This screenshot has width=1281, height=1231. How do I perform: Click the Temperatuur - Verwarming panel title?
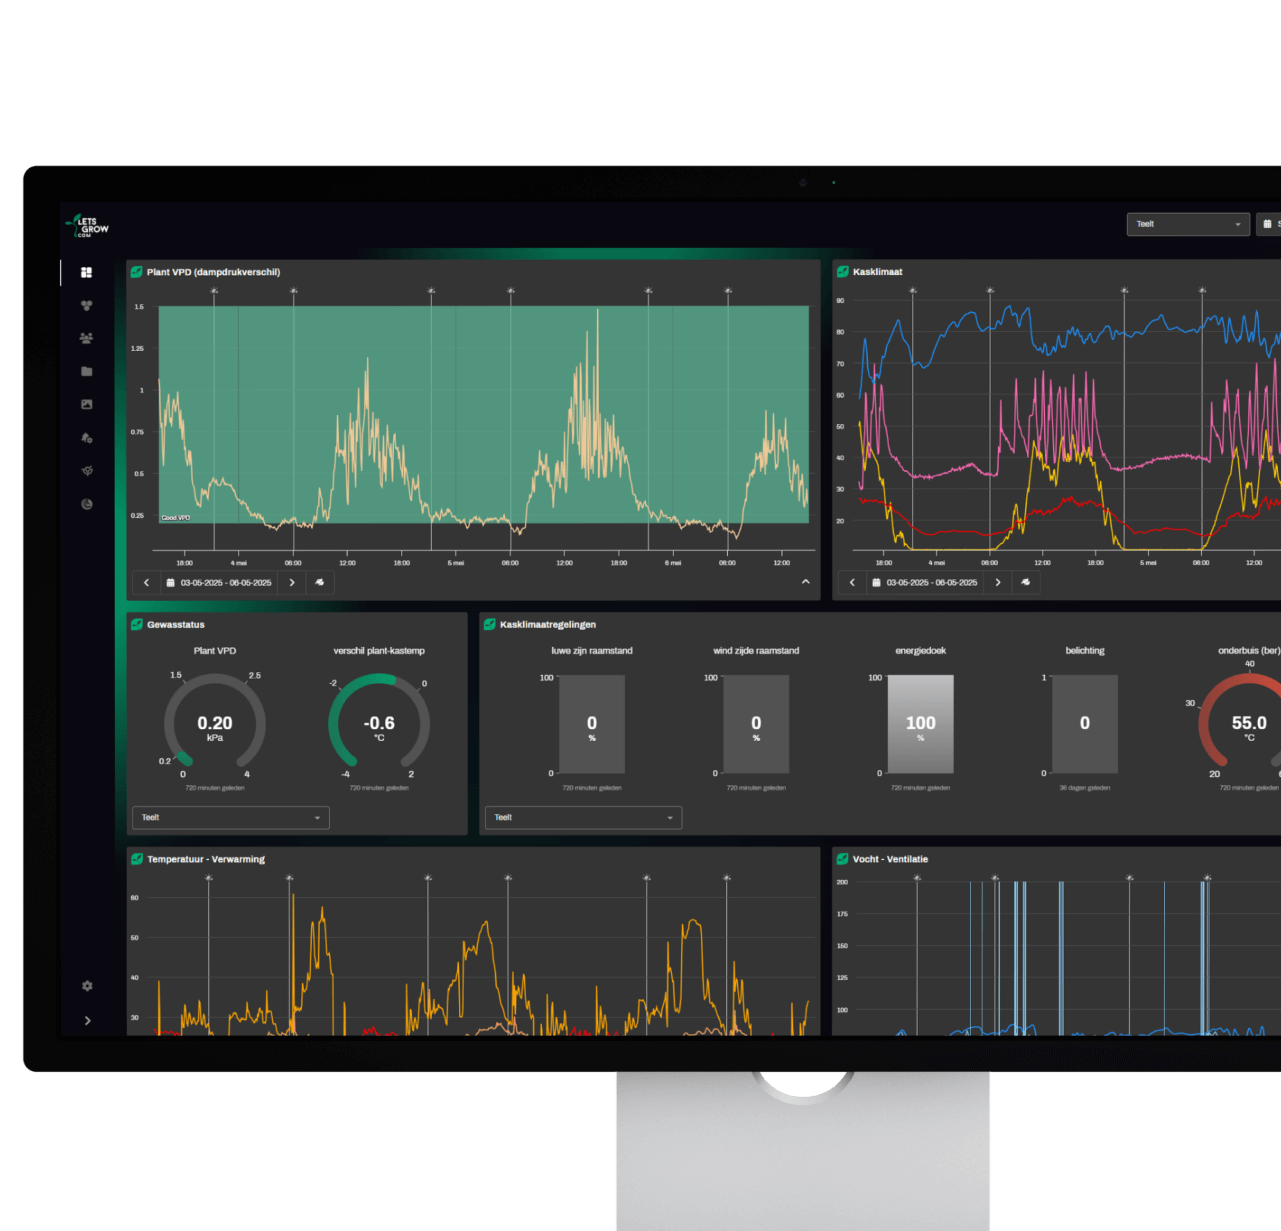coord(206,859)
